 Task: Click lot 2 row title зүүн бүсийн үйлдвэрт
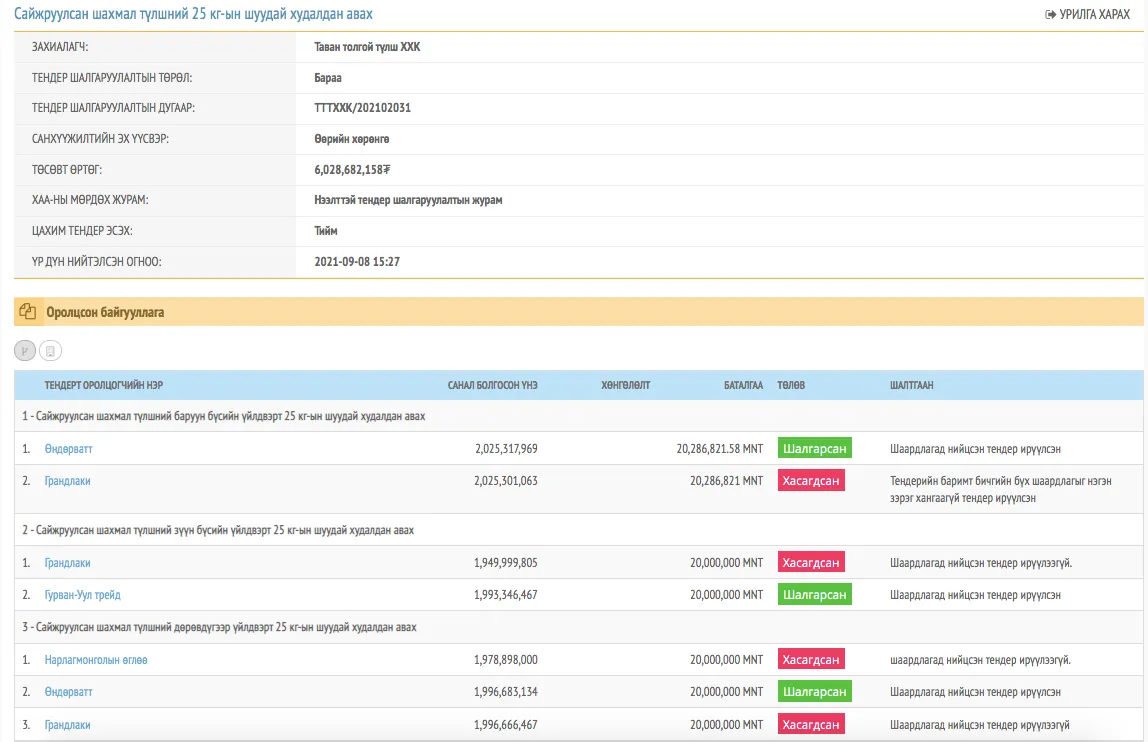pyautogui.click(x=218, y=530)
